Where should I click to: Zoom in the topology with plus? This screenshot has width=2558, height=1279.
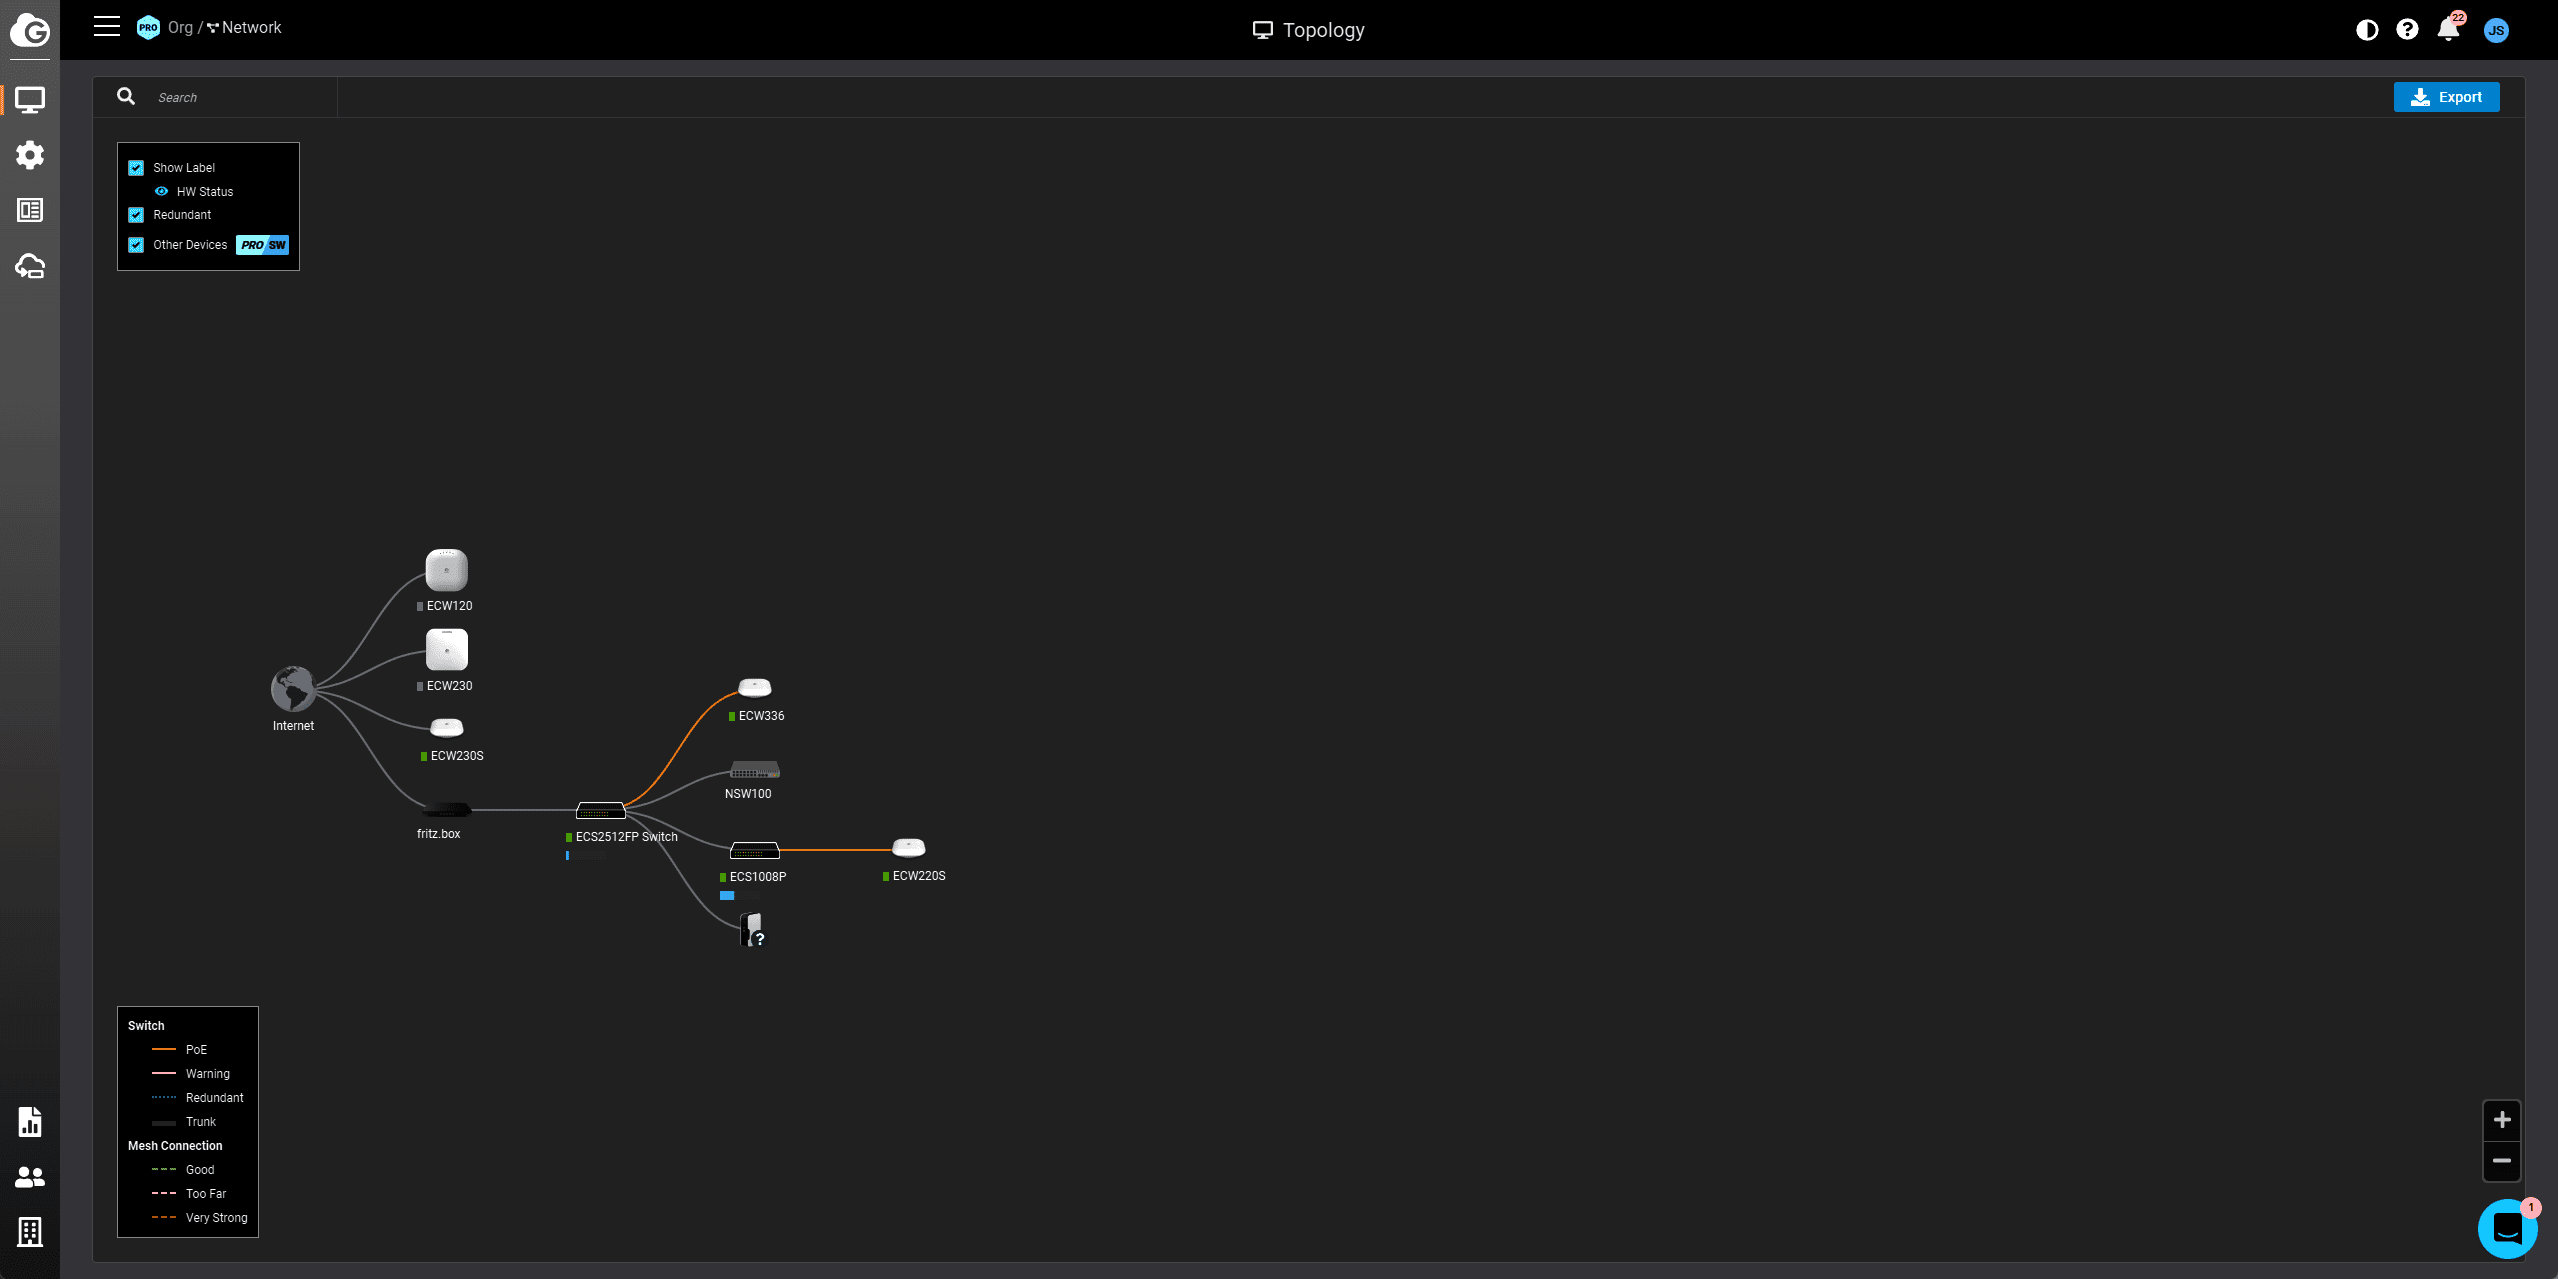pos(2501,1120)
